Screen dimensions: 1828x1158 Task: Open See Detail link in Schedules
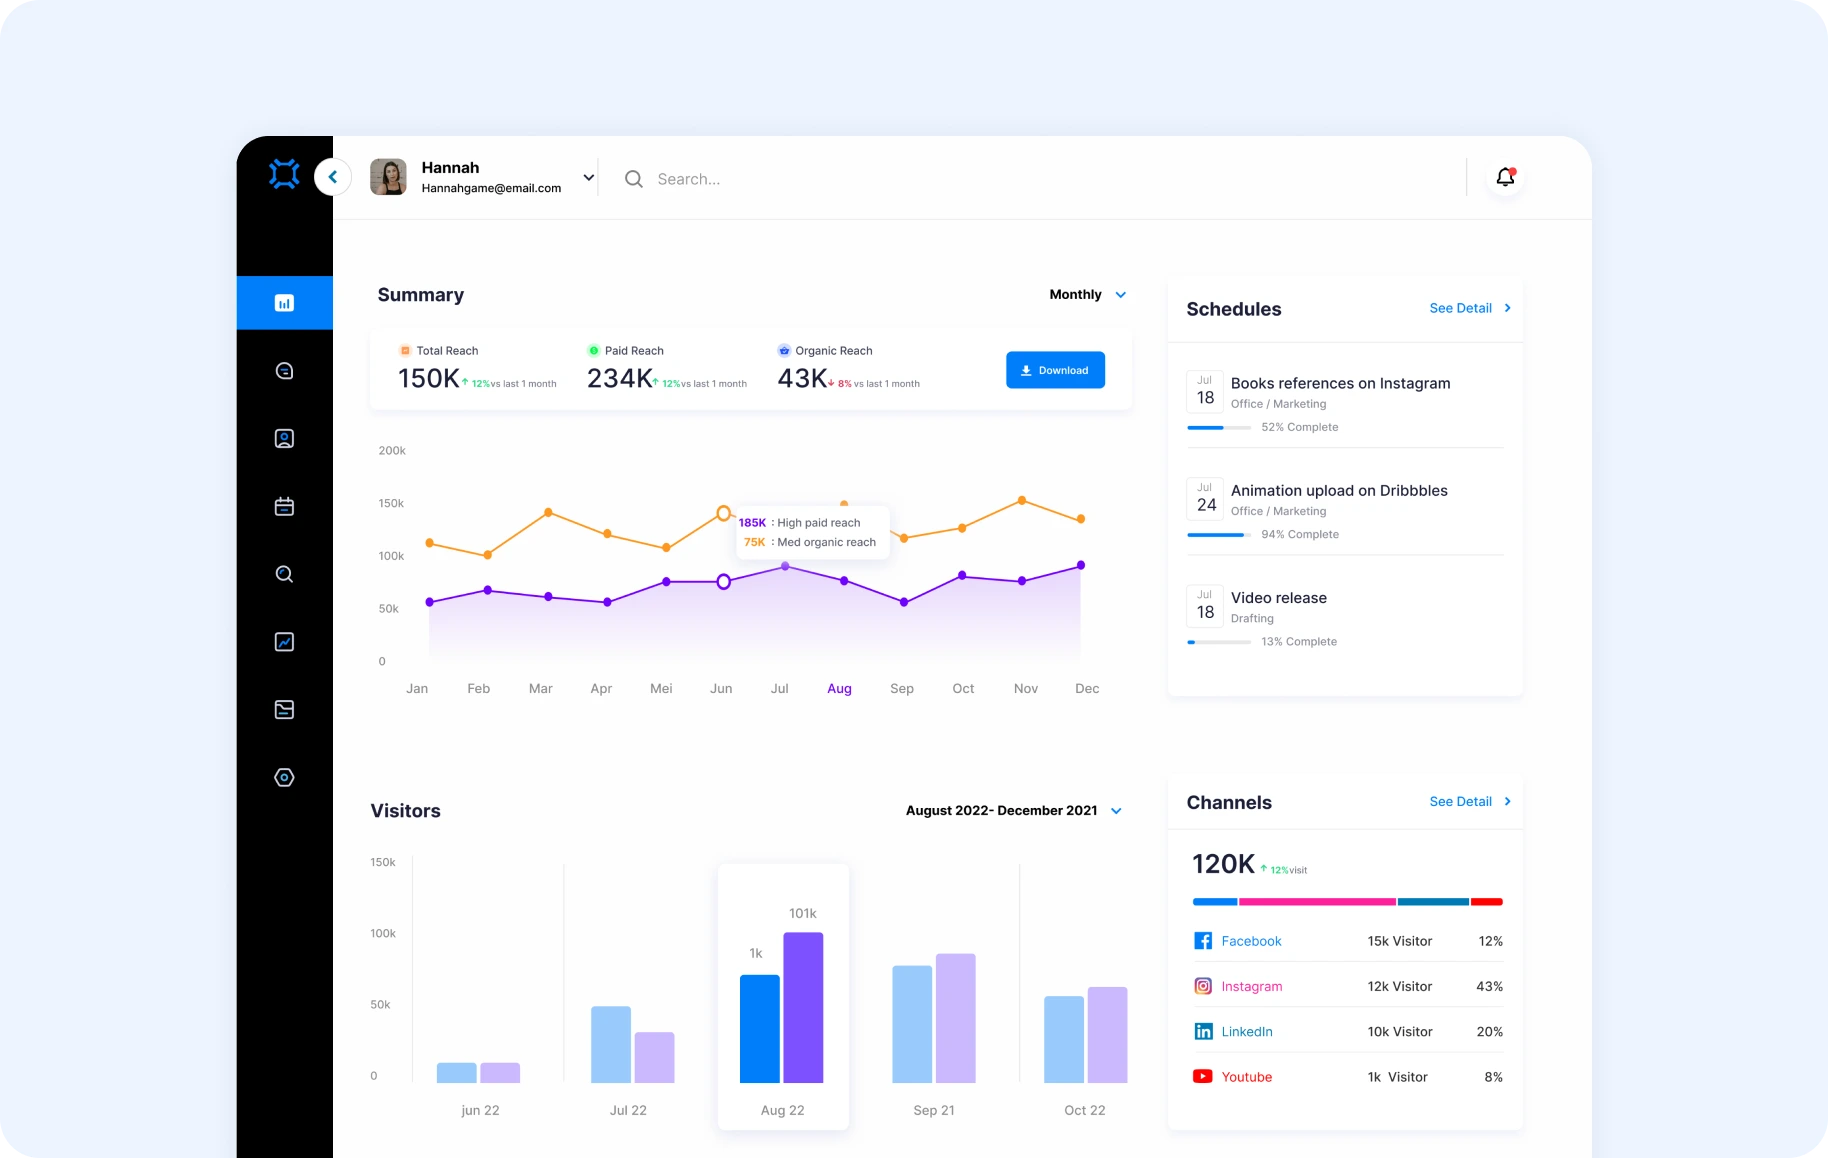click(x=1469, y=308)
